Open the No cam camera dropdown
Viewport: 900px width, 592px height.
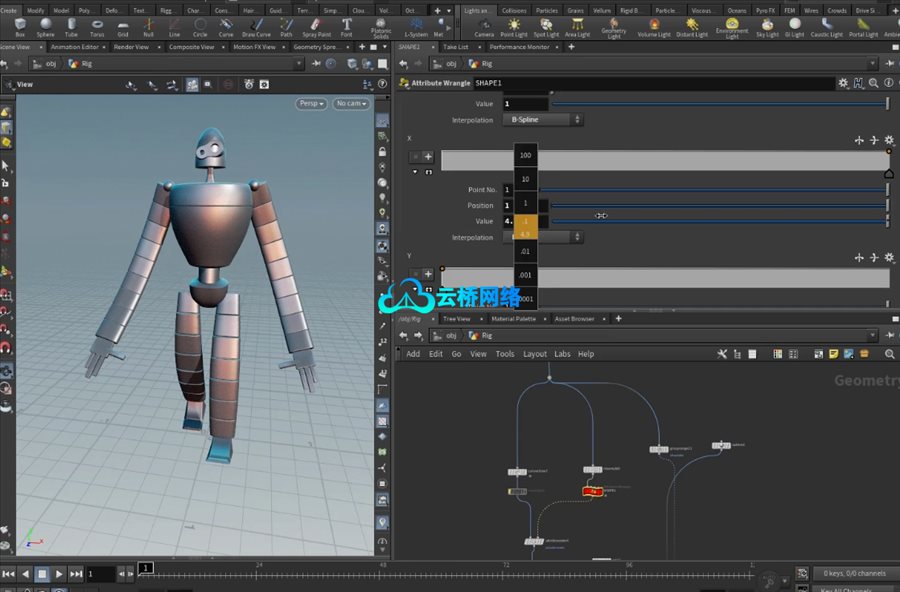[351, 103]
